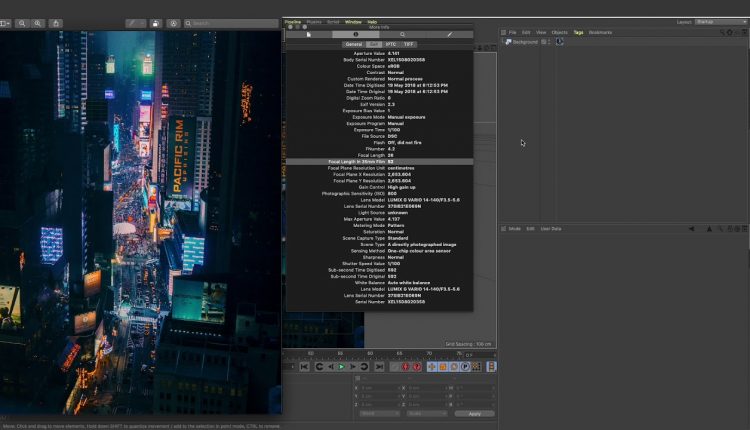Toggle Scale keyframe recording
The image size is (750, 430).
click(x=443, y=367)
